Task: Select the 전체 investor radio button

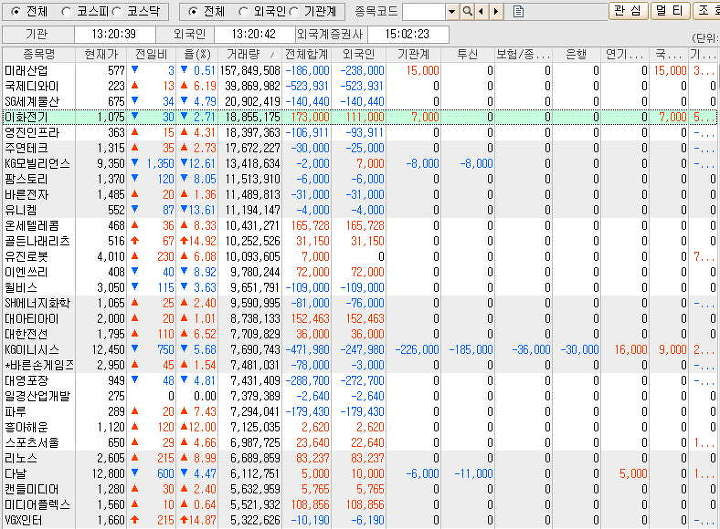Action: tap(193, 11)
